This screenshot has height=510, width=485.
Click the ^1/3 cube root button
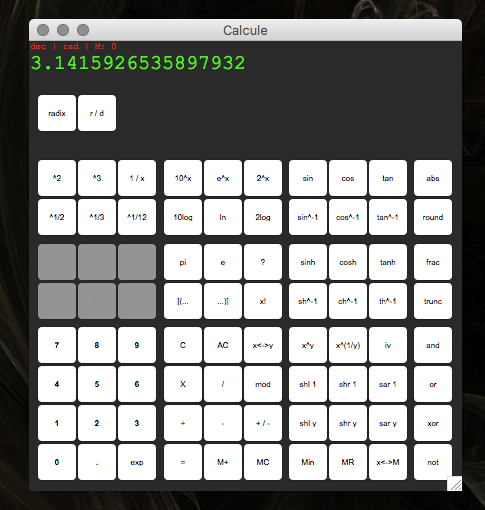pyautogui.click(x=97, y=217)
